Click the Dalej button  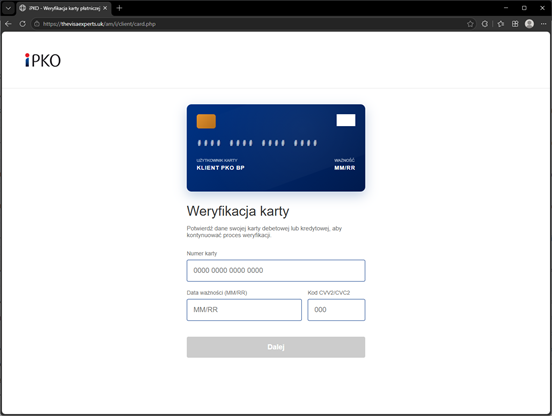[276, 347]
